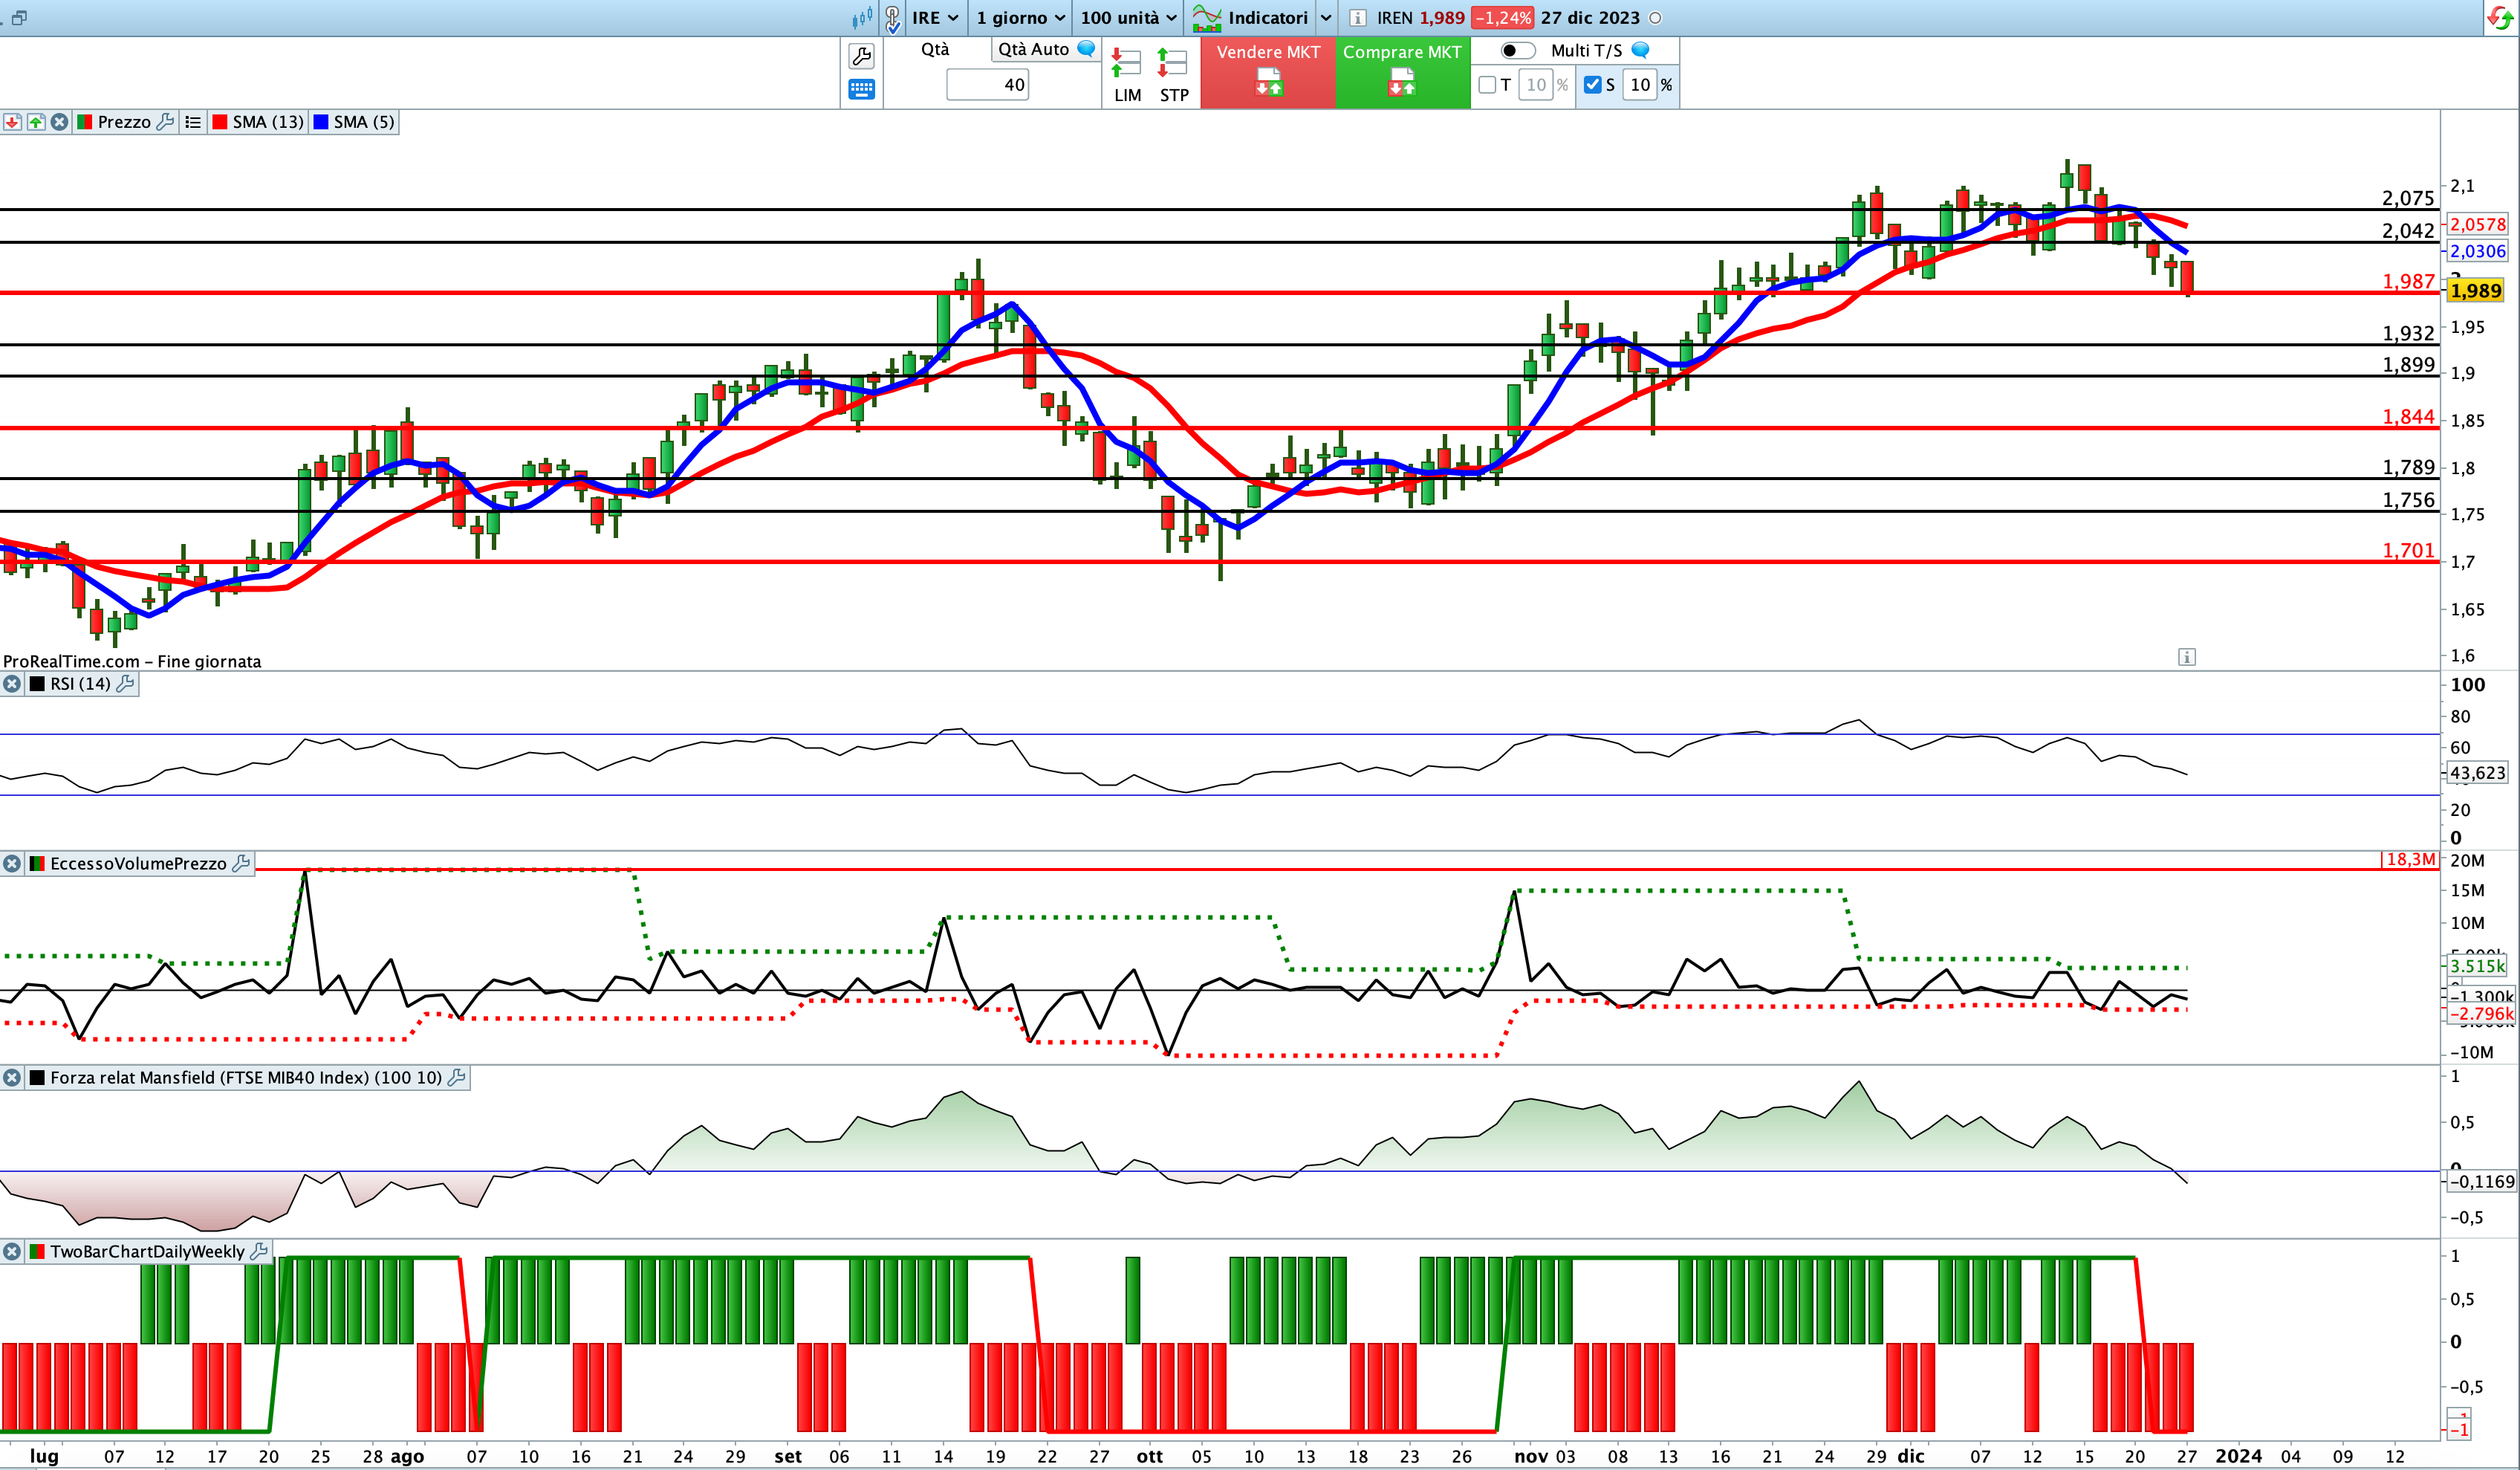Toggle the linked-chart link icon
This screenshot has height=1470, width=2520.
[892, 18]
